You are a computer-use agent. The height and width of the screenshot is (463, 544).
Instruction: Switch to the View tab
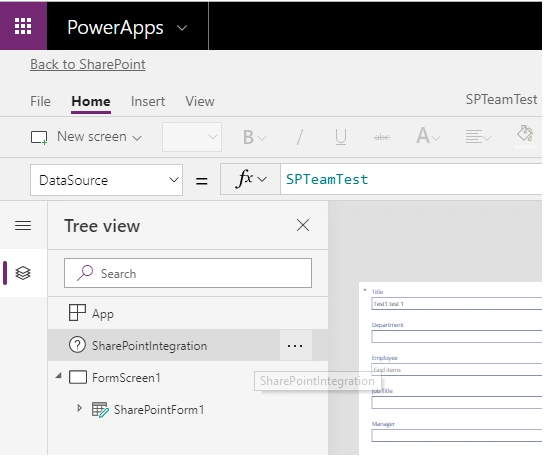pyautogui.click(x=200, y=101)
